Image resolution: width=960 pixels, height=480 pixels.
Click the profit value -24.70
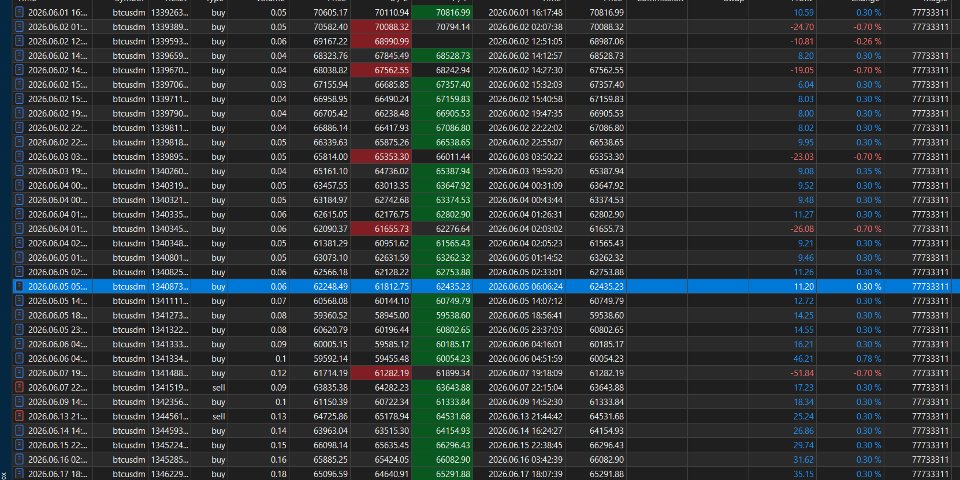(x=801, y=27)
